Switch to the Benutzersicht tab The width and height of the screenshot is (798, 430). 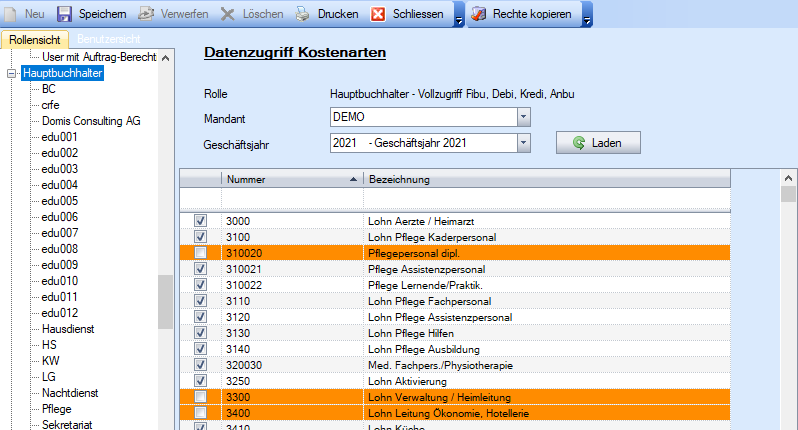[x=109, y=39]
